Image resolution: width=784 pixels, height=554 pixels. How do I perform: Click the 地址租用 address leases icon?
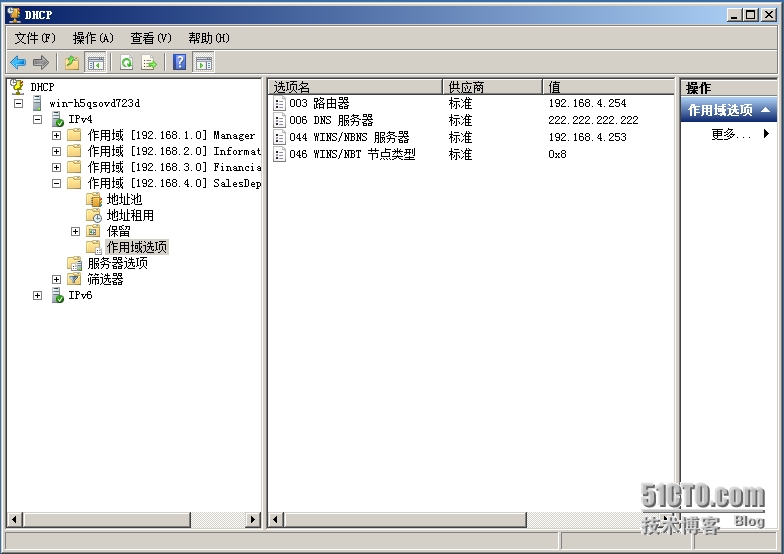click(94, 216)
